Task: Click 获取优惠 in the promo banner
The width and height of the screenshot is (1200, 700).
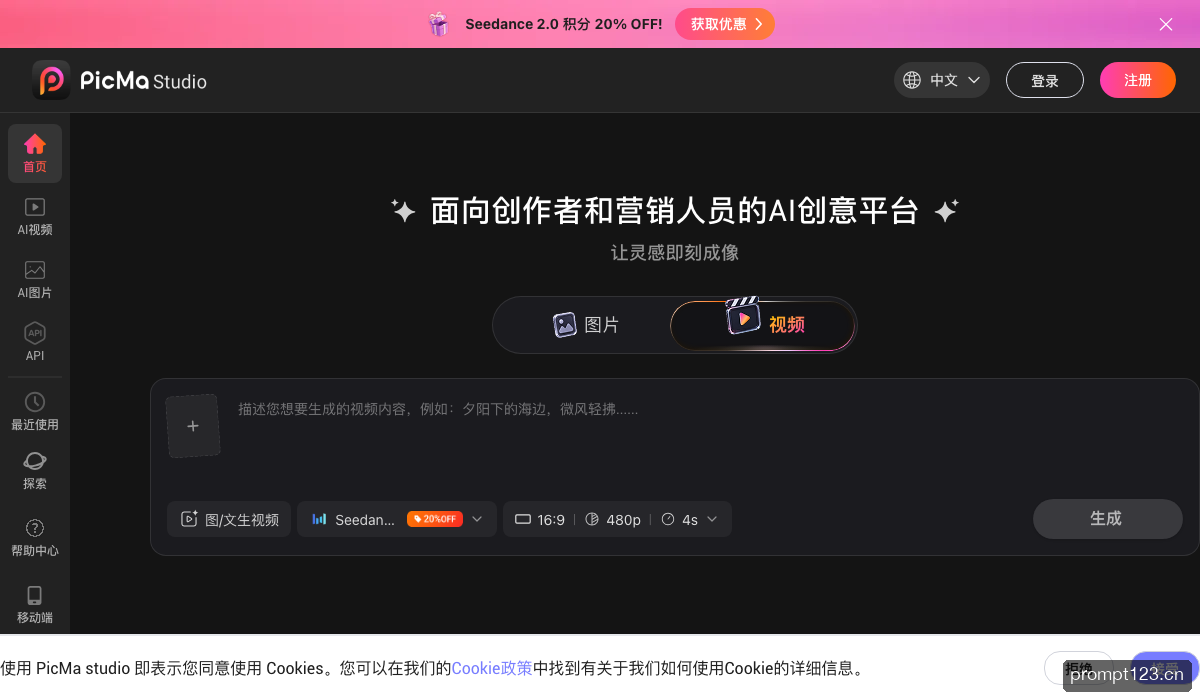Action: (725, 24)
